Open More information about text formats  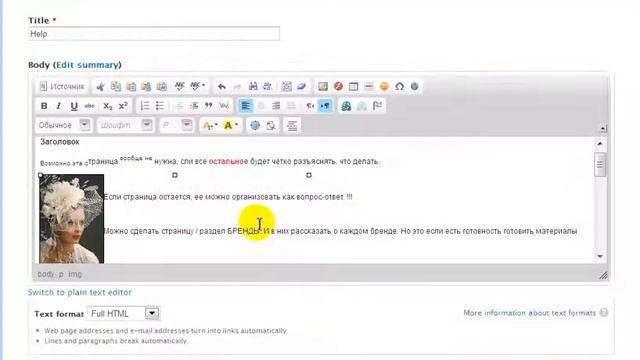[530, 313]
